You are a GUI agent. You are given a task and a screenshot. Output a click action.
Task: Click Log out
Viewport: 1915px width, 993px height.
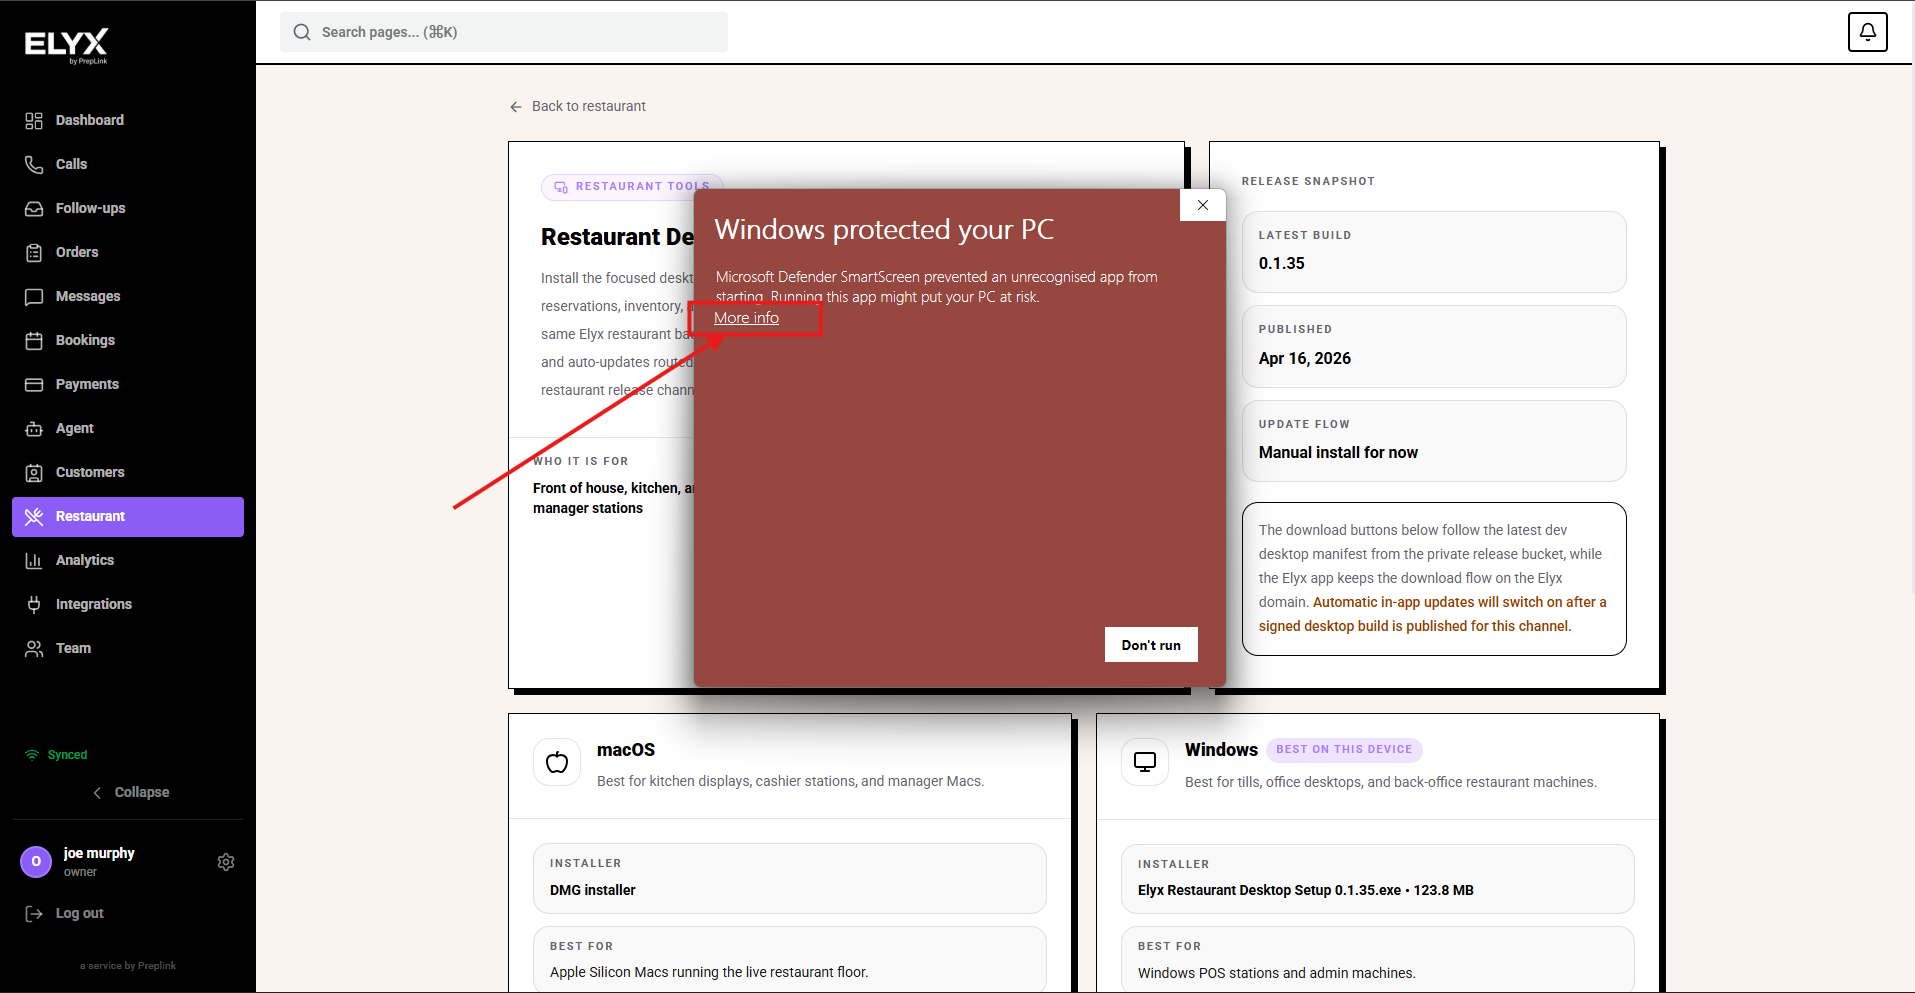(65, 913)
